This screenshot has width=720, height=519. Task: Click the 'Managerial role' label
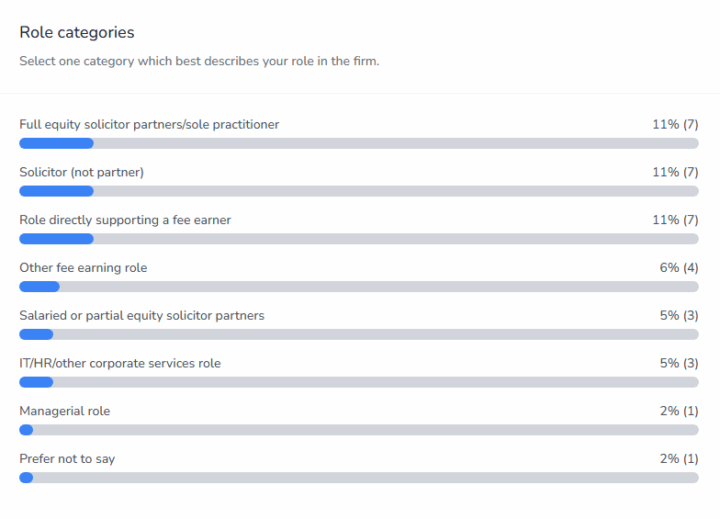click(x=65, y=411)
